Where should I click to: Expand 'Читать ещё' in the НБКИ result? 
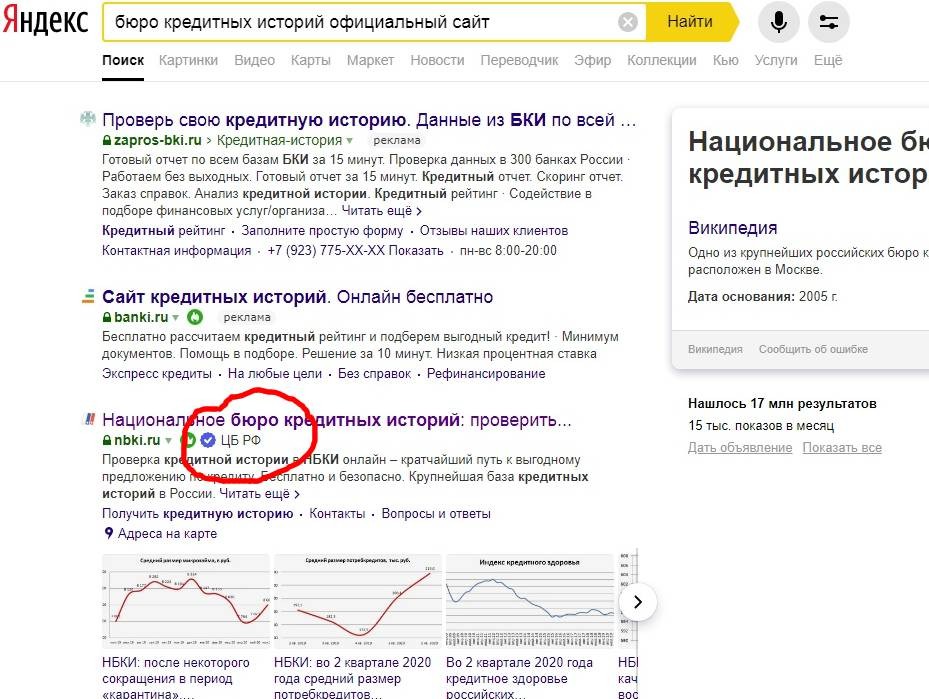[x=260, y=493]
